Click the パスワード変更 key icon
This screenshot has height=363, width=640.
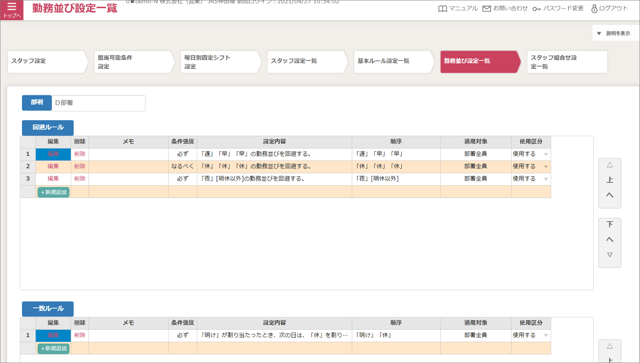pos(536,9)
